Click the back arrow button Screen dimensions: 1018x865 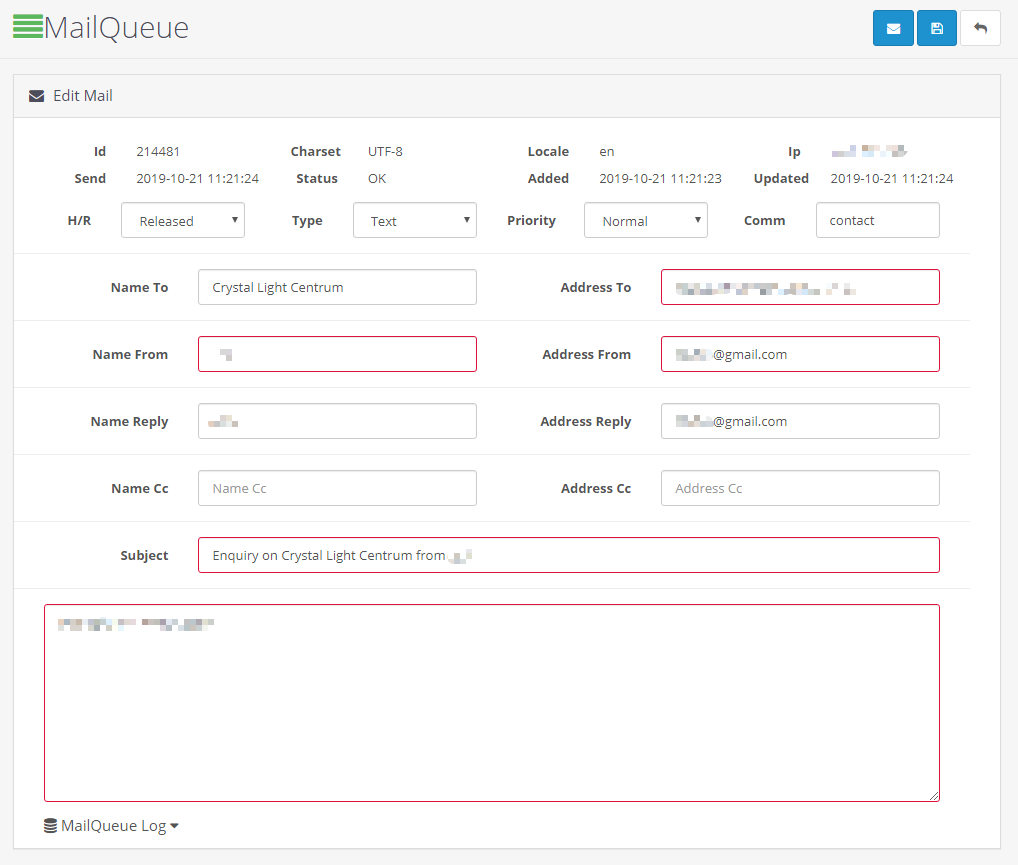pyautogui.click(x=980, y=28)
